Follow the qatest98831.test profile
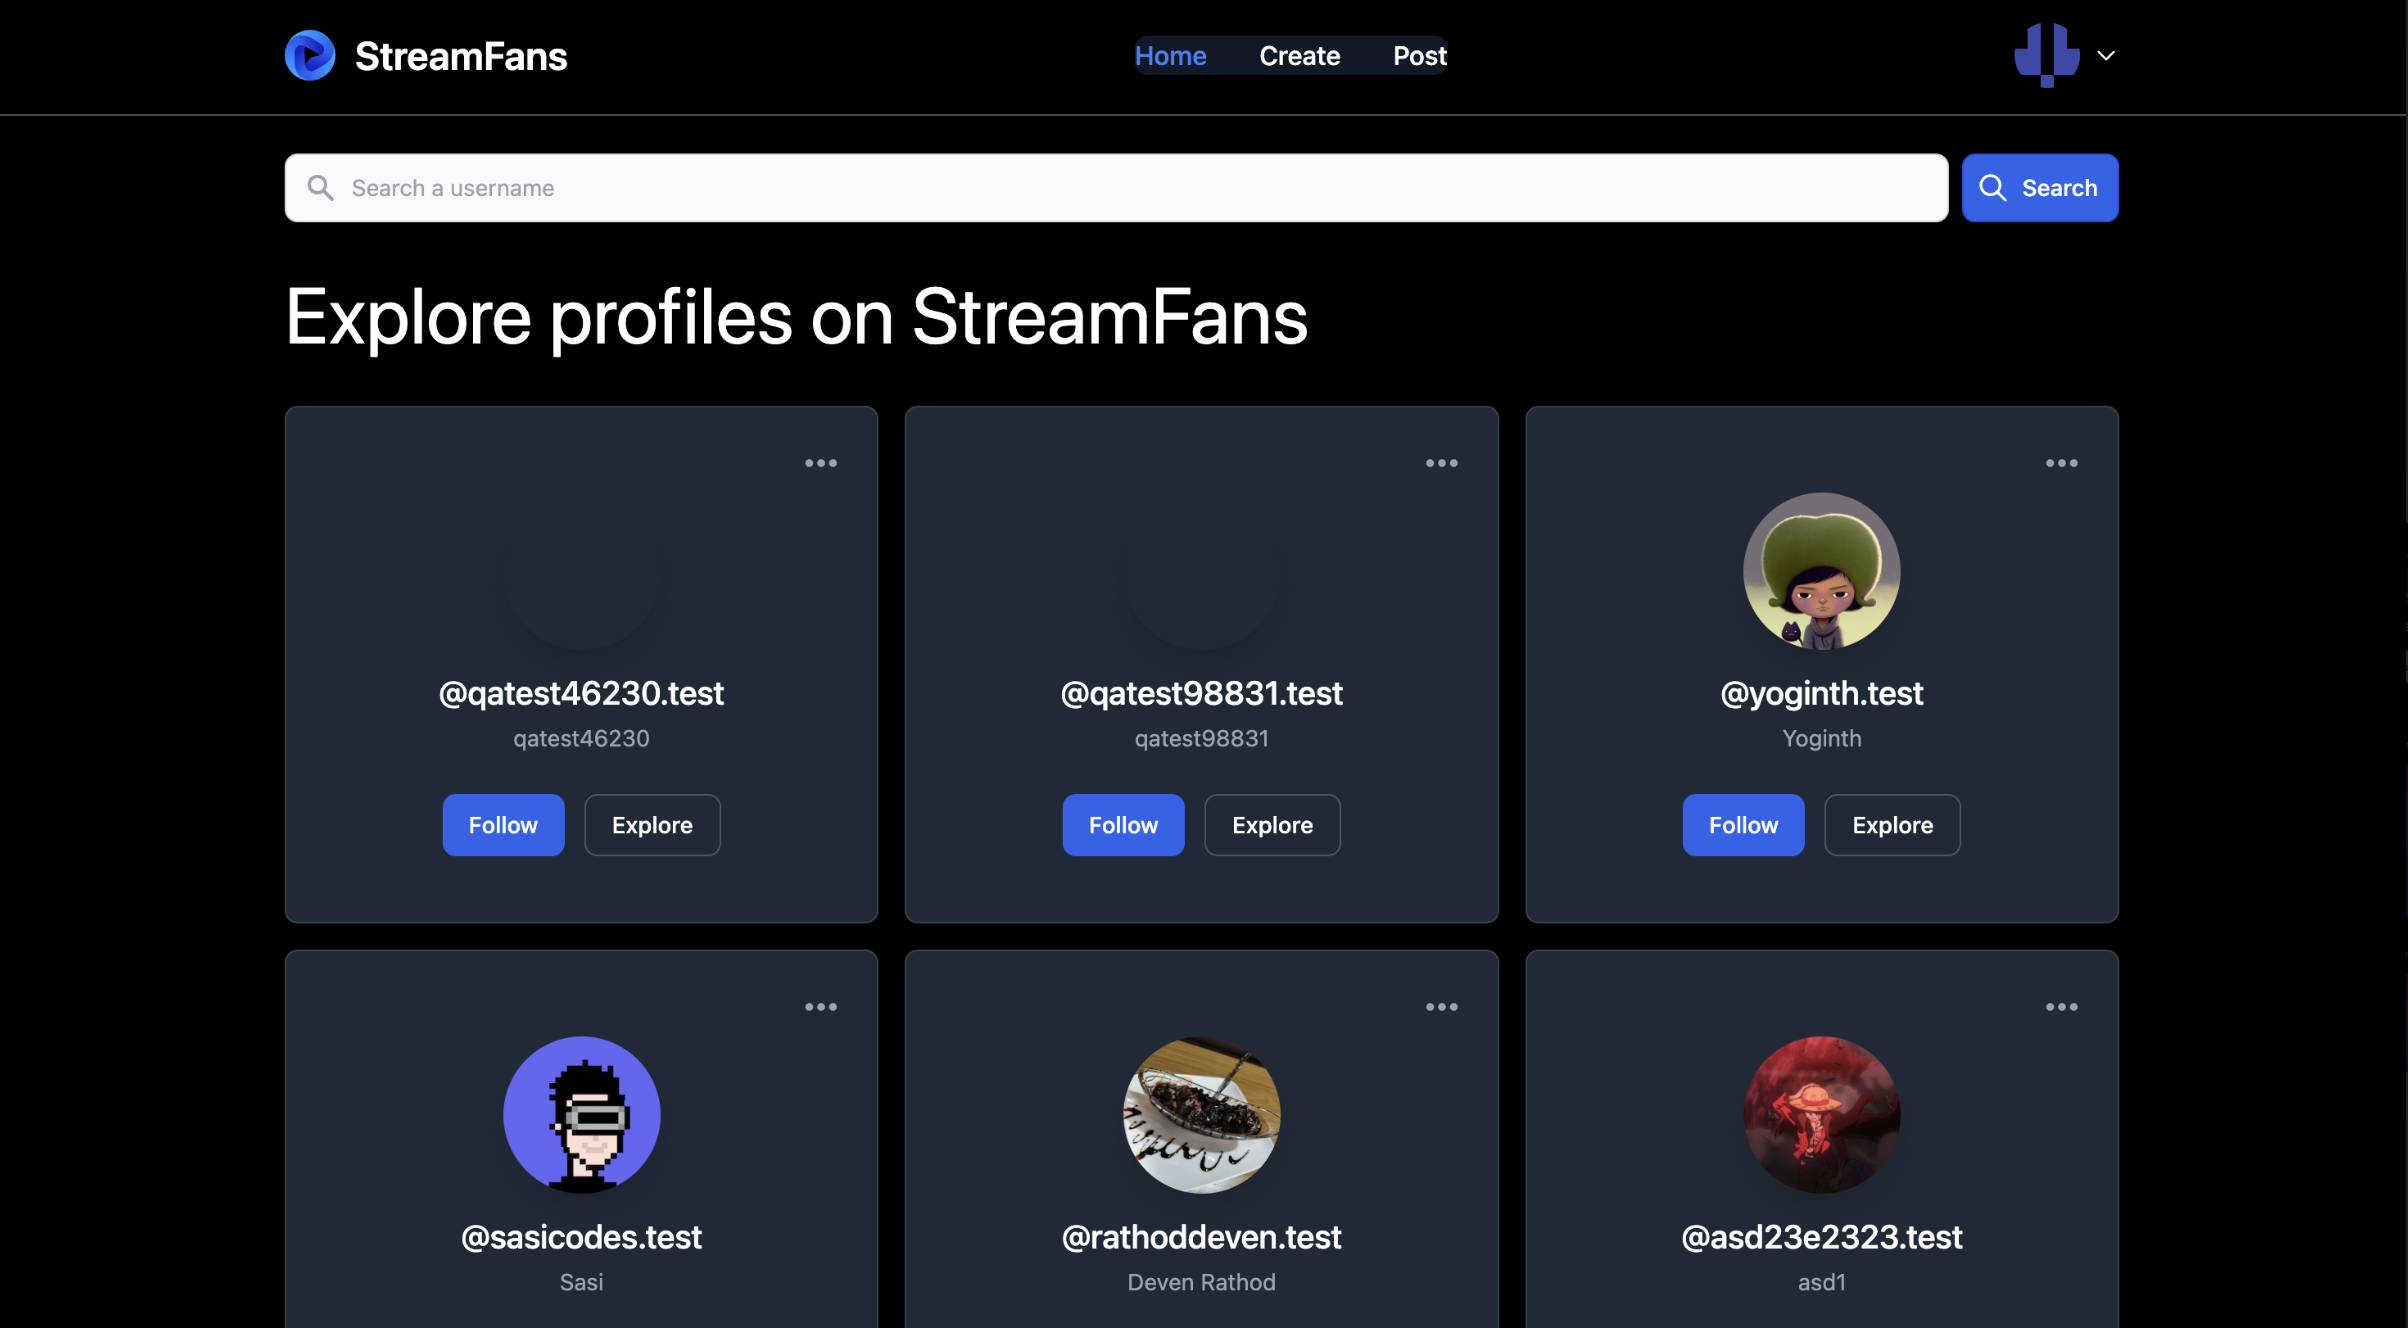This screenshot has height=1328, width=2408. (1123, 825)
